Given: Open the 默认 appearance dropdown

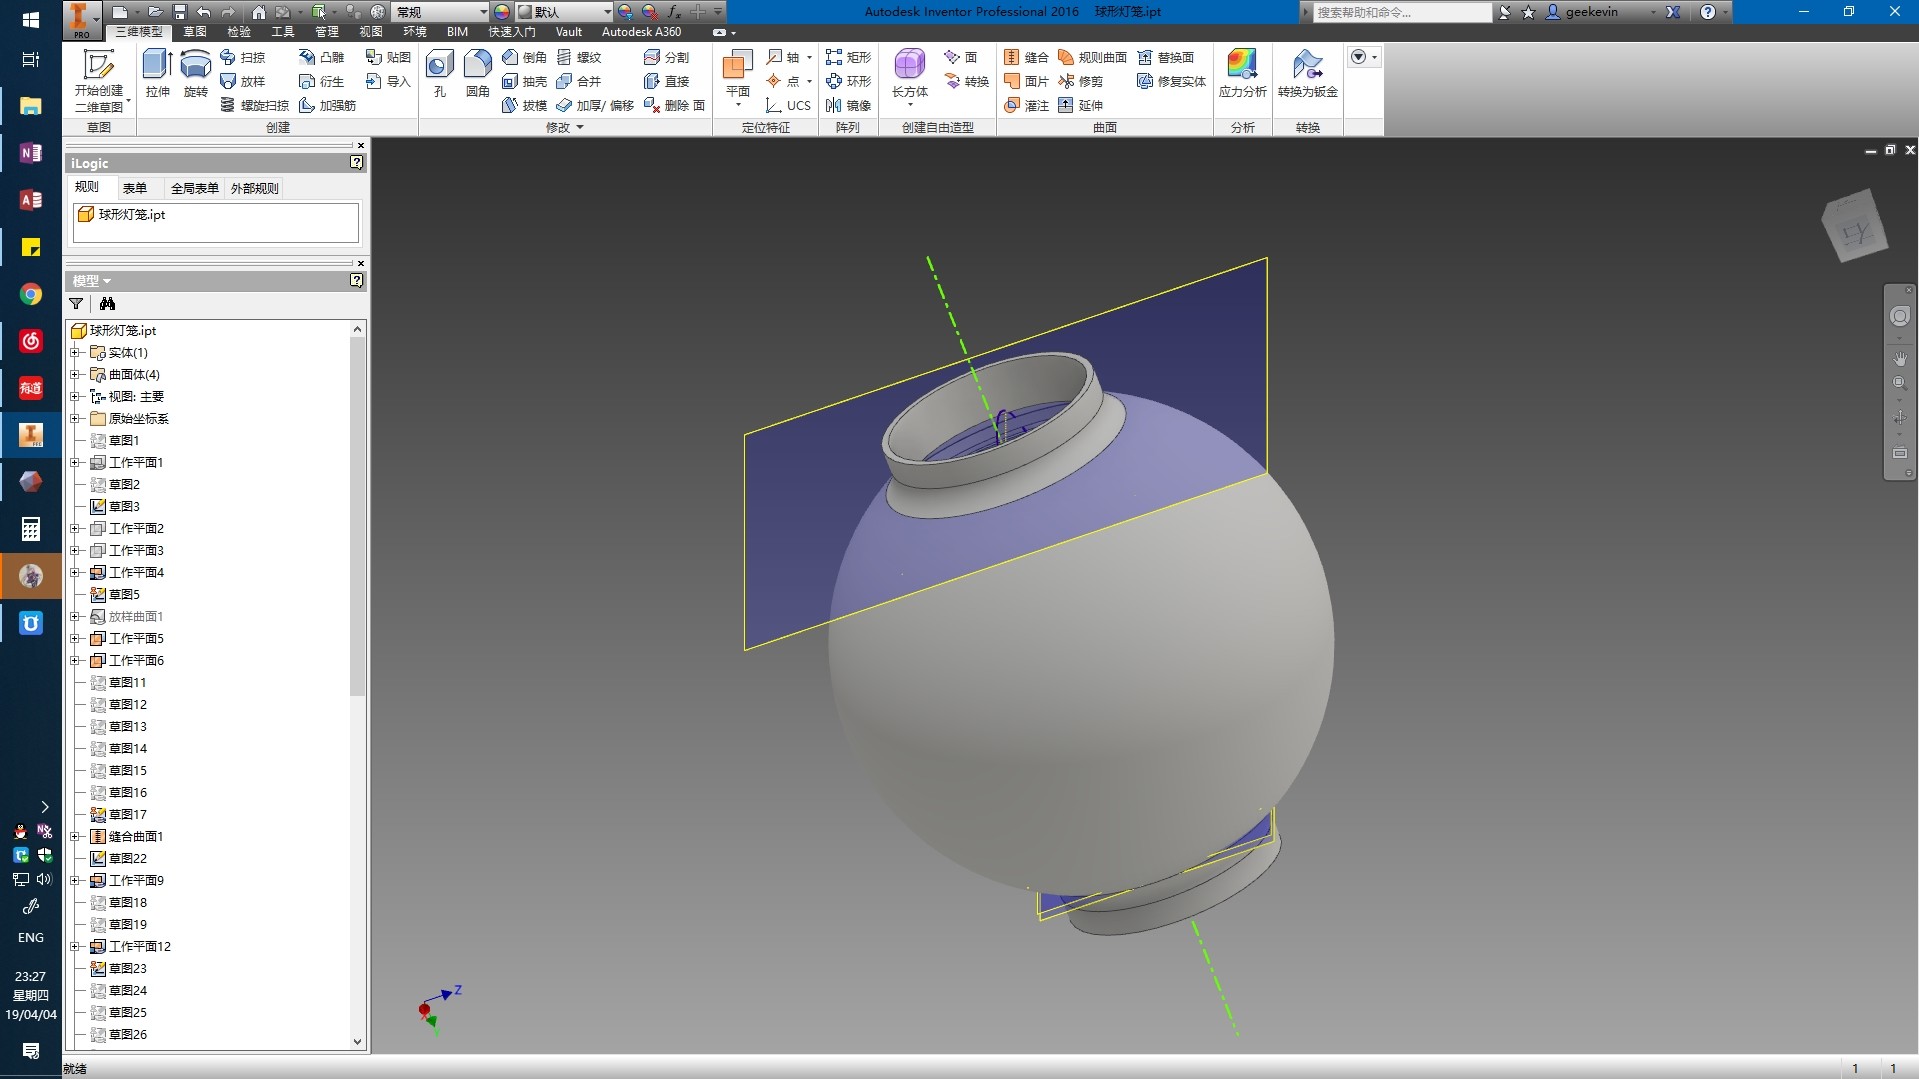Looking at the screenshot, I should [606, 12].
